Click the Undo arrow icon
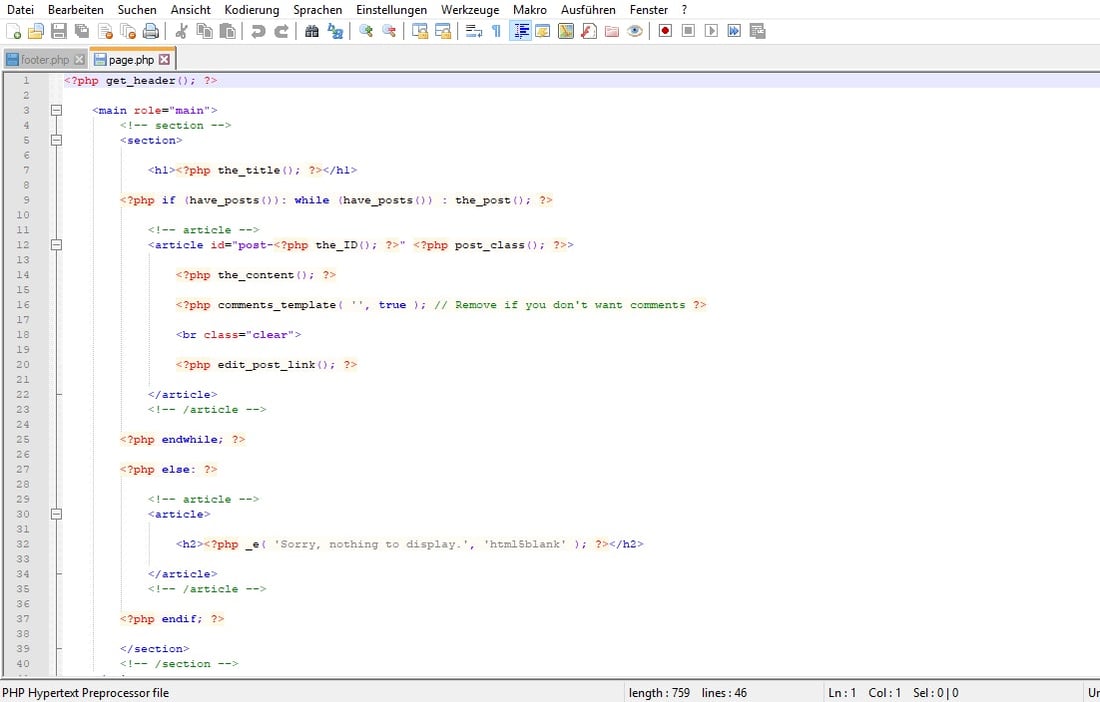The image size is (1100, 702). (x=258, y=32)
